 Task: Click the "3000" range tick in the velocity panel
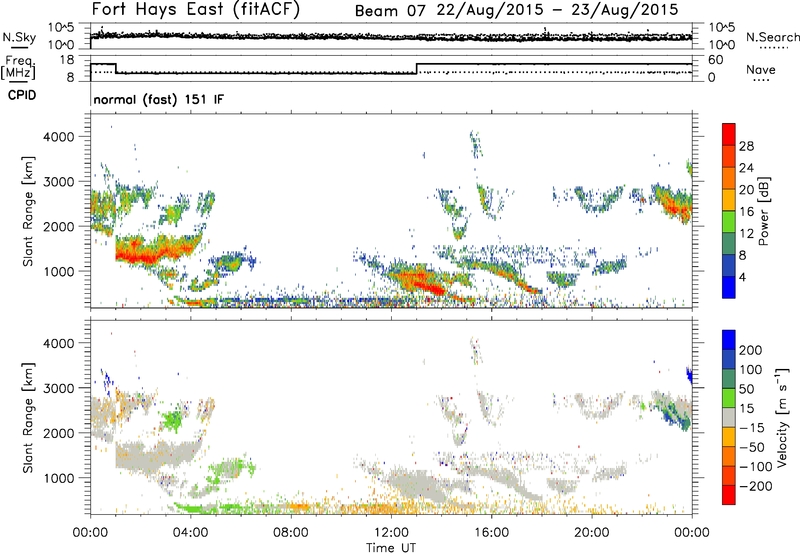tap(59, 388)
